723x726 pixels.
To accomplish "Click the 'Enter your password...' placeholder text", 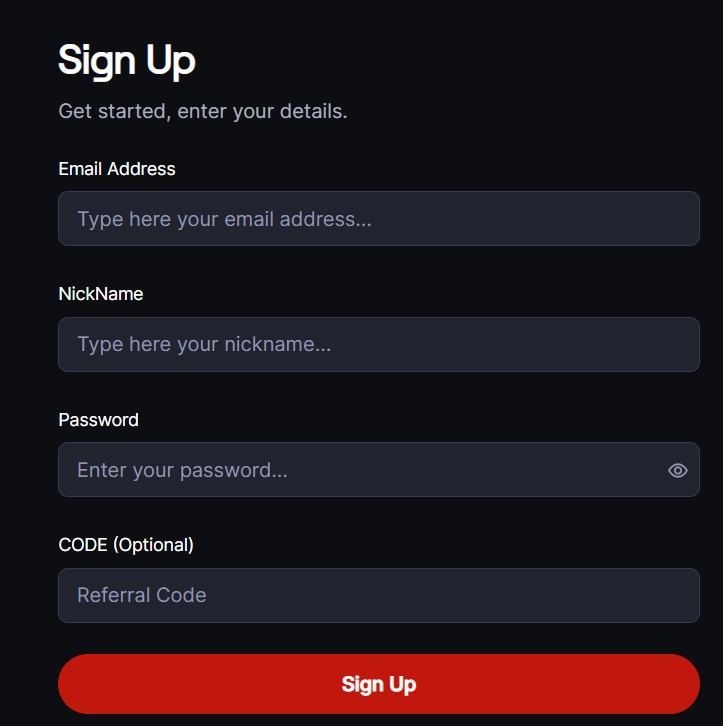I will pyautogui.click(x=182, y=470).
